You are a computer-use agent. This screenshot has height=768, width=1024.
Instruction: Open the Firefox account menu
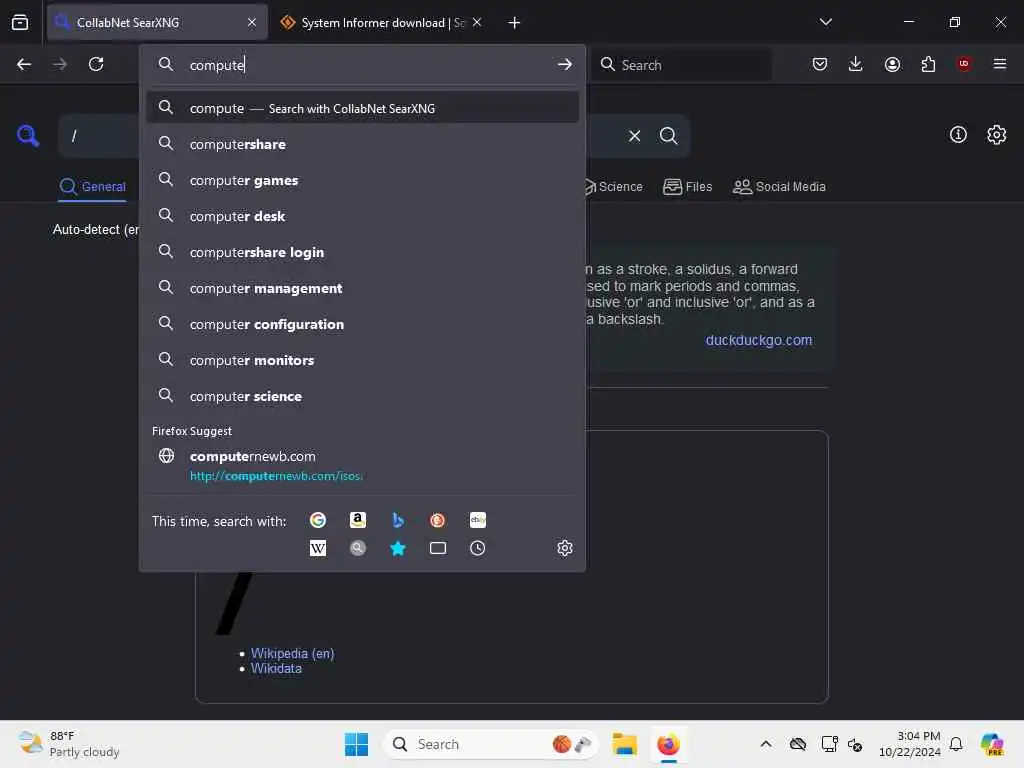[892, 64]
